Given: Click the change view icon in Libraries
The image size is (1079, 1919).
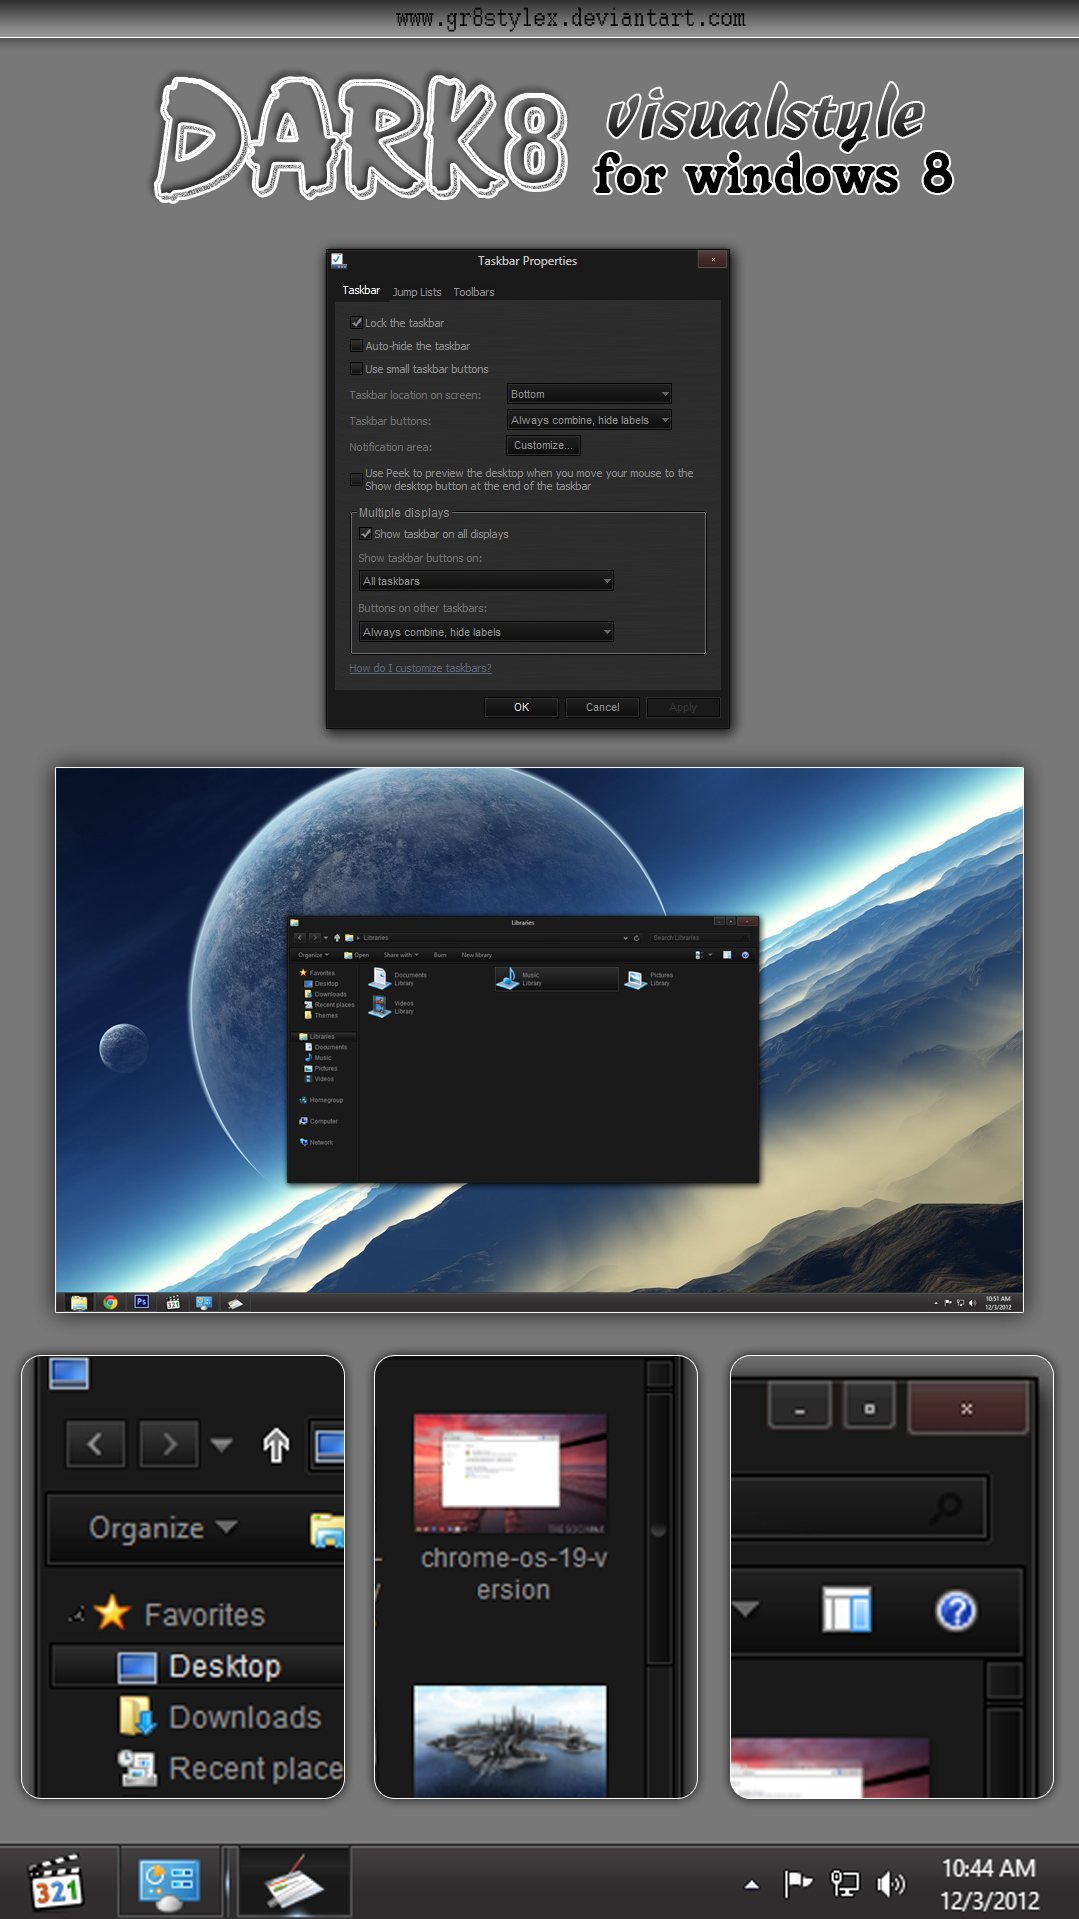Looking at the screenshot, I should [x=700, y=955].
